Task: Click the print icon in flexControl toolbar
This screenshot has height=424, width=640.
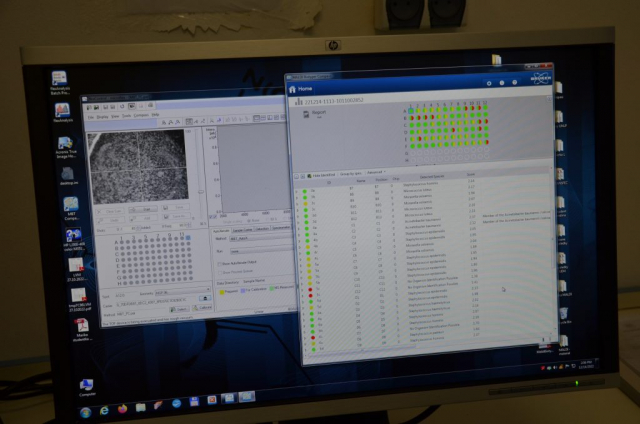Action: pyautogui.click(x=150, y=105)
